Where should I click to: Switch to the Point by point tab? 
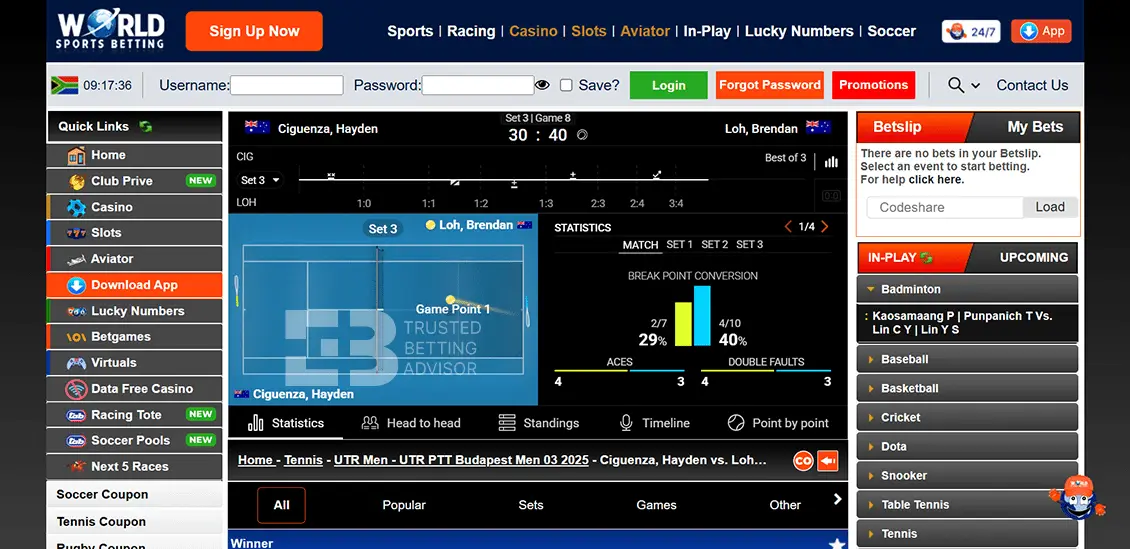click(778, 423)
